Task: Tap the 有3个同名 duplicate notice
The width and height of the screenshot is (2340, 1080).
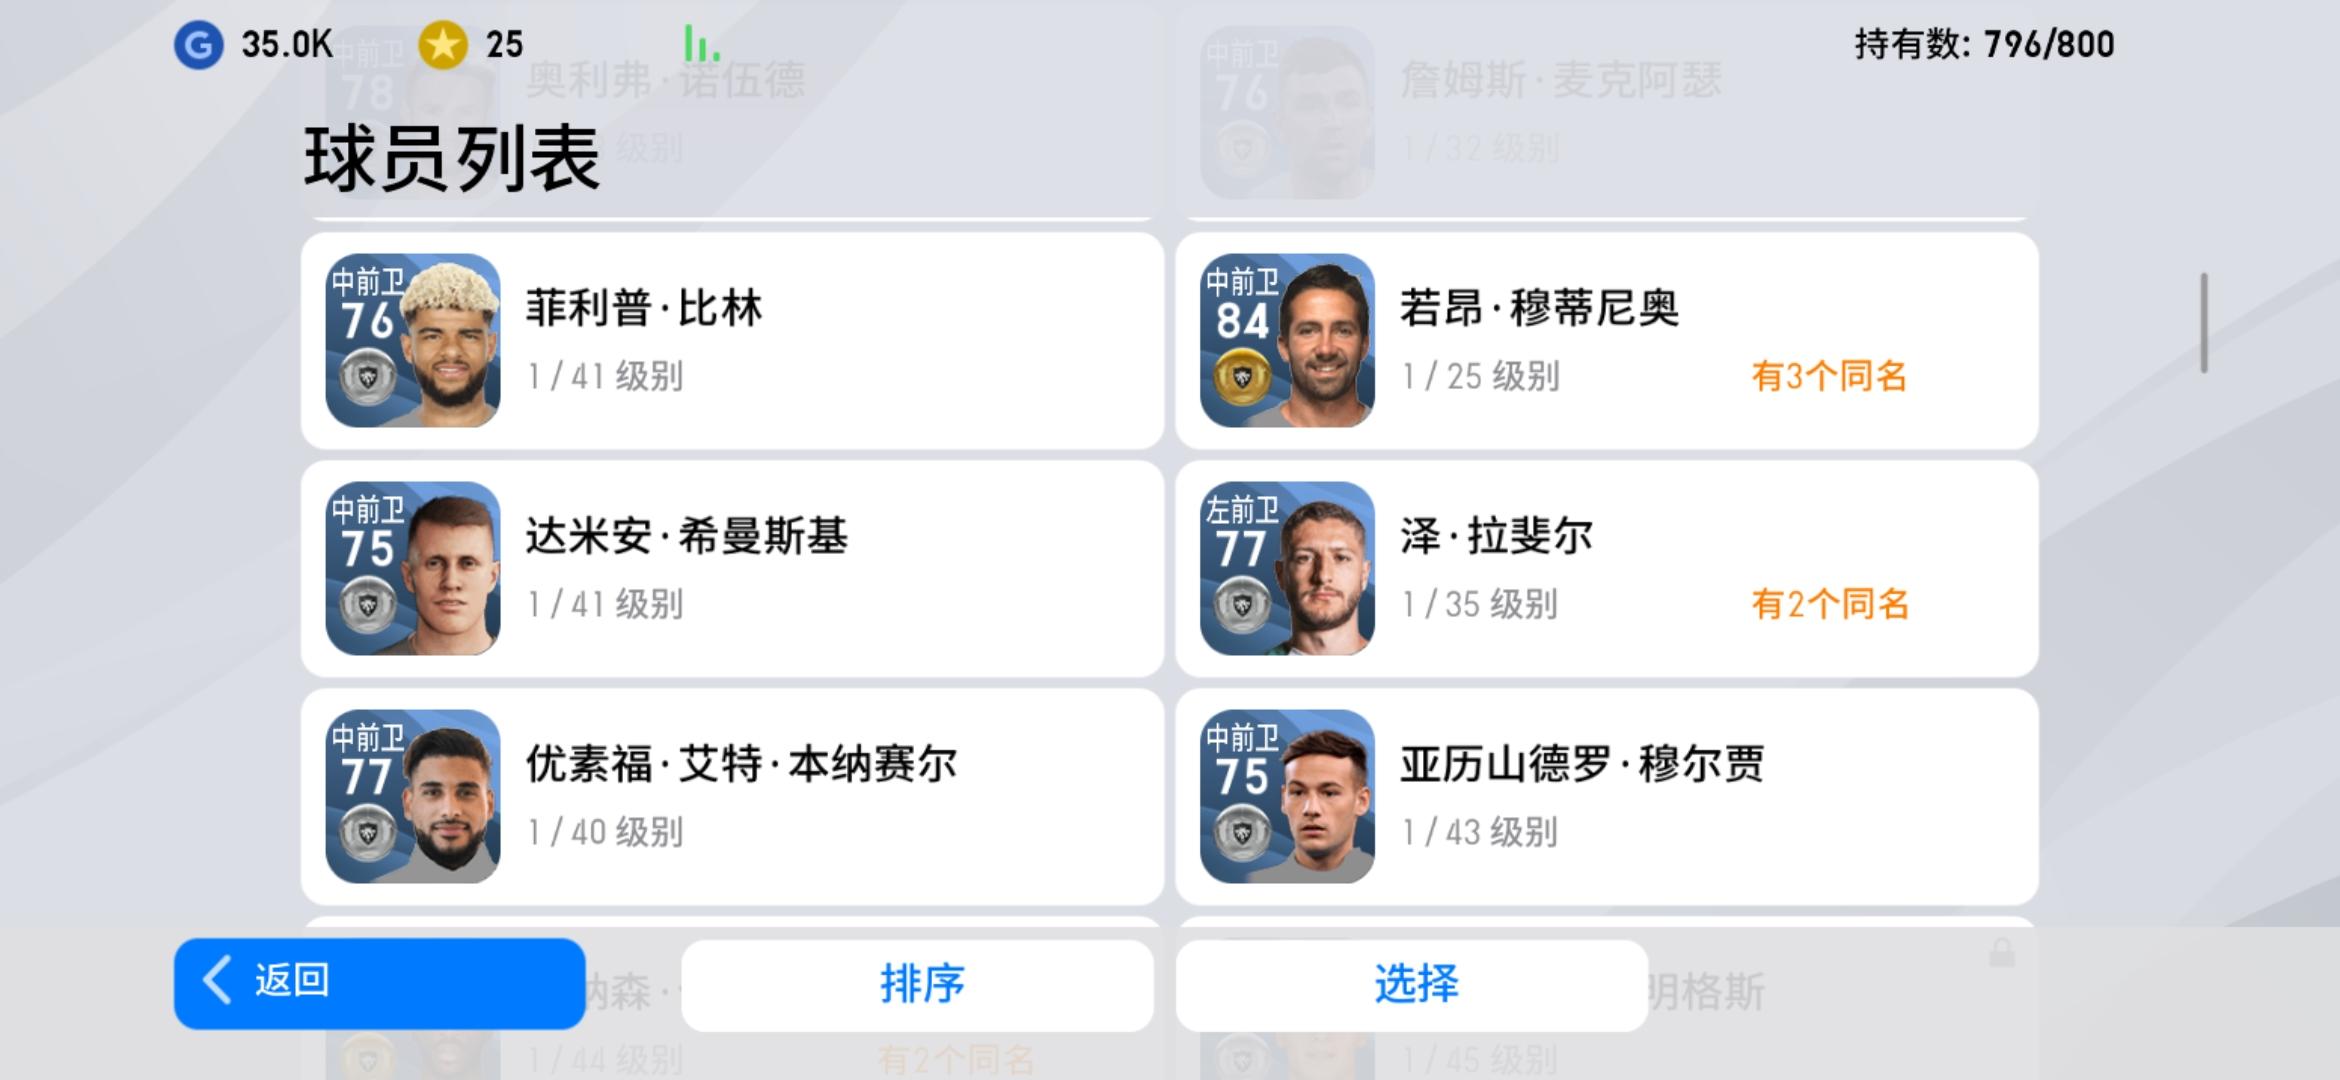Action: [x=1829, y=376]
